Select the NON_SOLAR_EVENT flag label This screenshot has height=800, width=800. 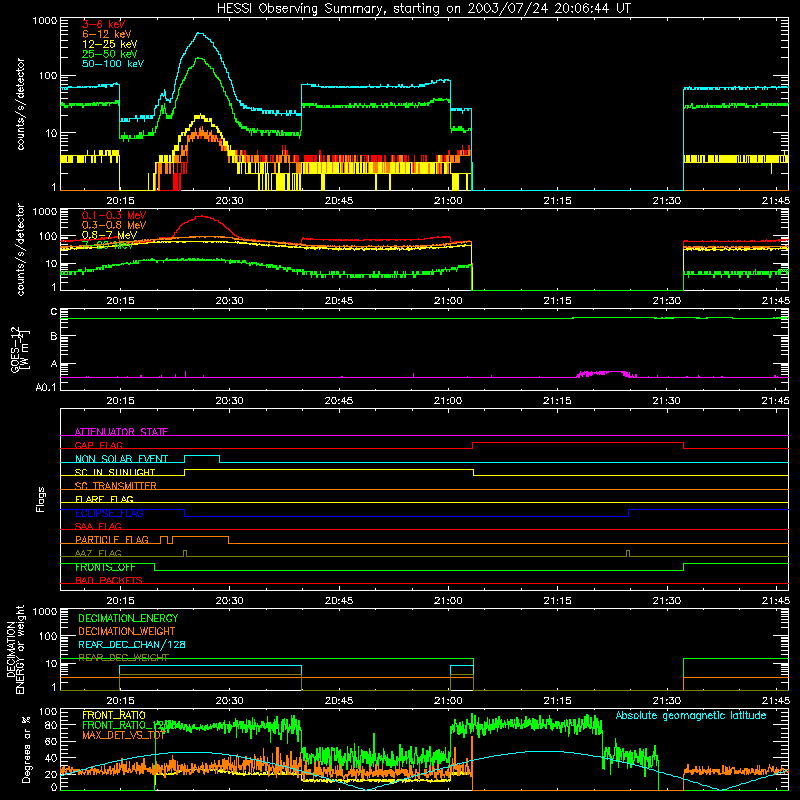(121, 459)
